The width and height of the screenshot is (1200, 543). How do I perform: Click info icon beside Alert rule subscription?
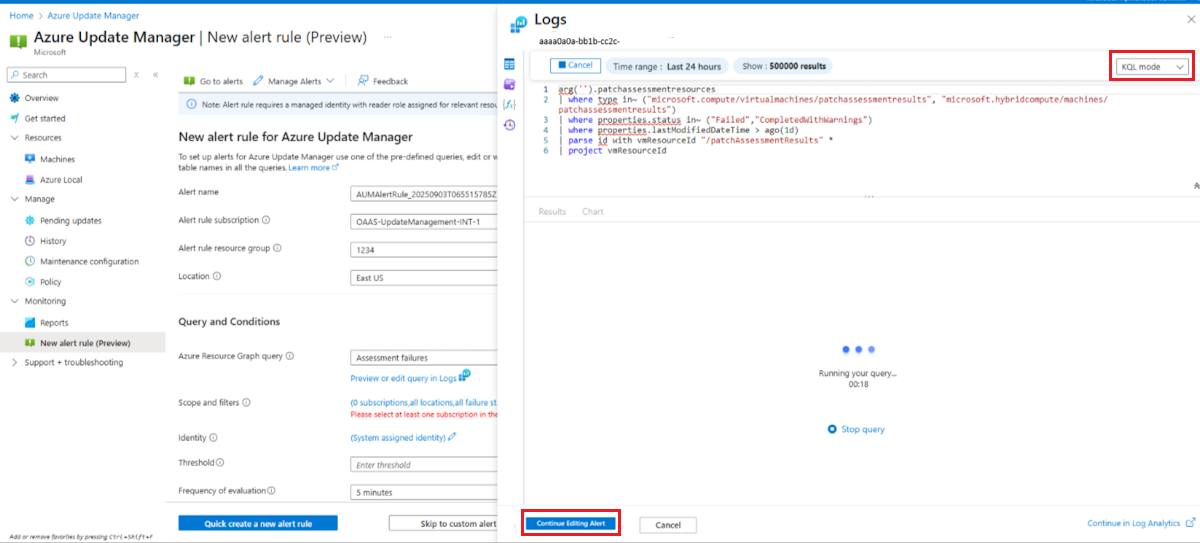point(266,220)
